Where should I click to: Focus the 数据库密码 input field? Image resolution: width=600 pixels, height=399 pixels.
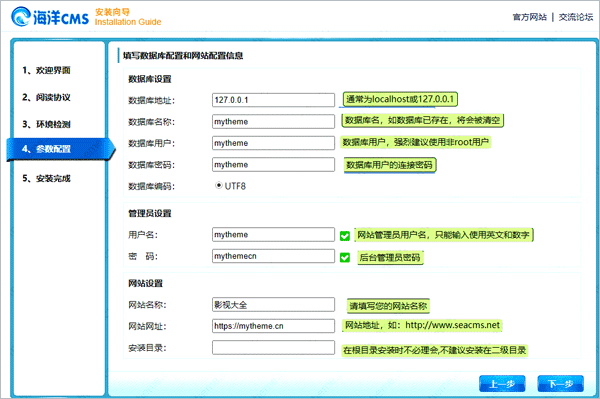(273, 164)
